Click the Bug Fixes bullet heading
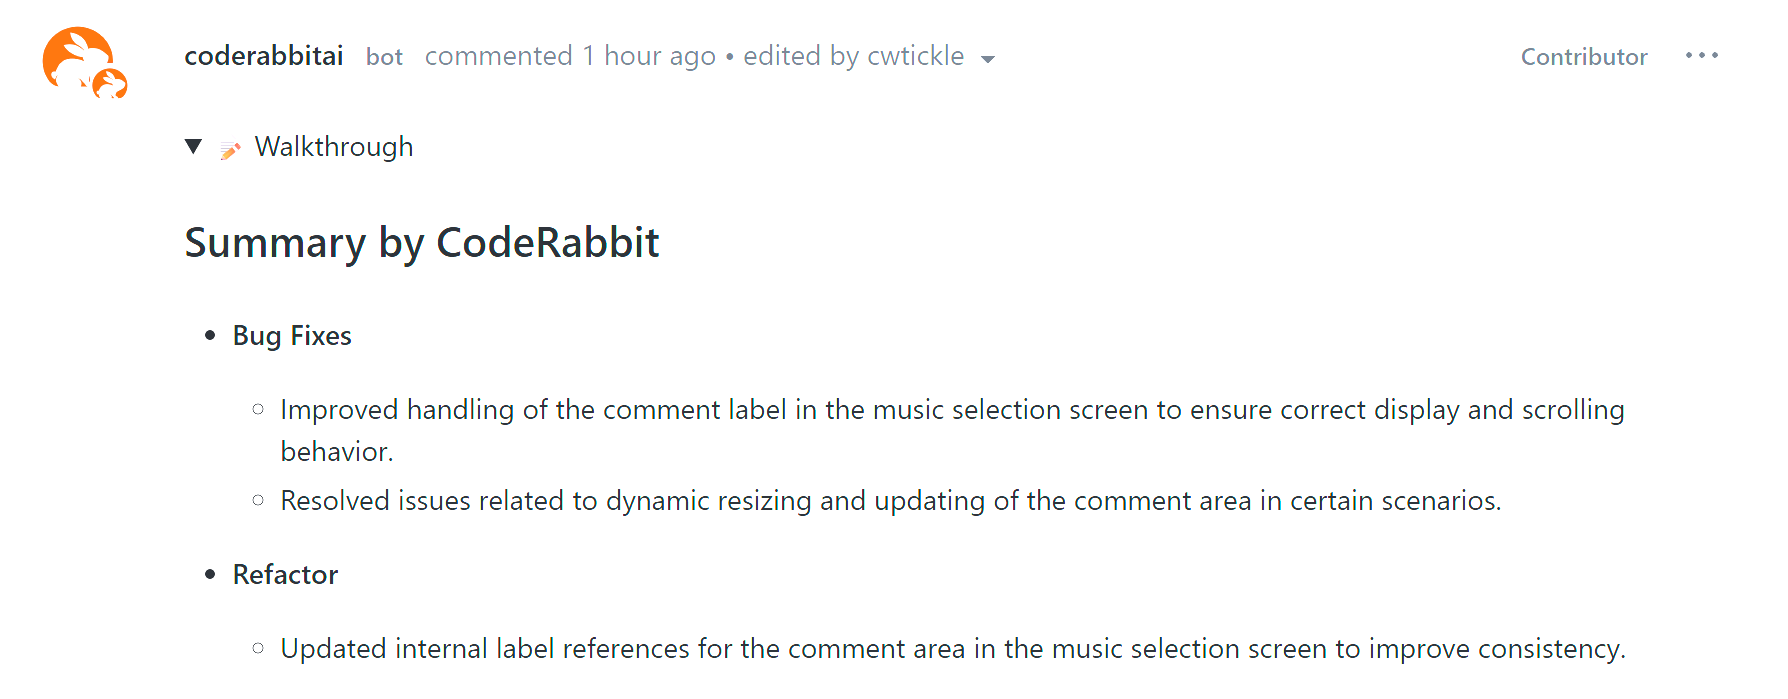Screen dimensions: 1788x699 (292, 336)
